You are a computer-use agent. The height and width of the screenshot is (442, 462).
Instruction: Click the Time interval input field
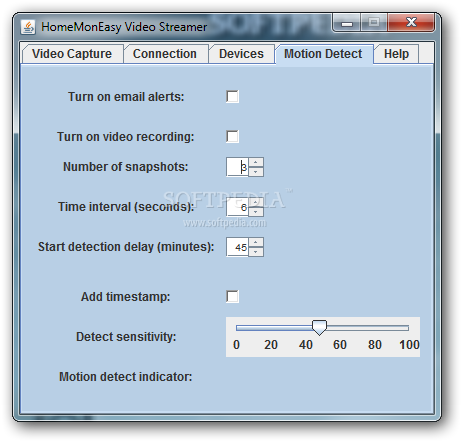click(x=237, y=207)
